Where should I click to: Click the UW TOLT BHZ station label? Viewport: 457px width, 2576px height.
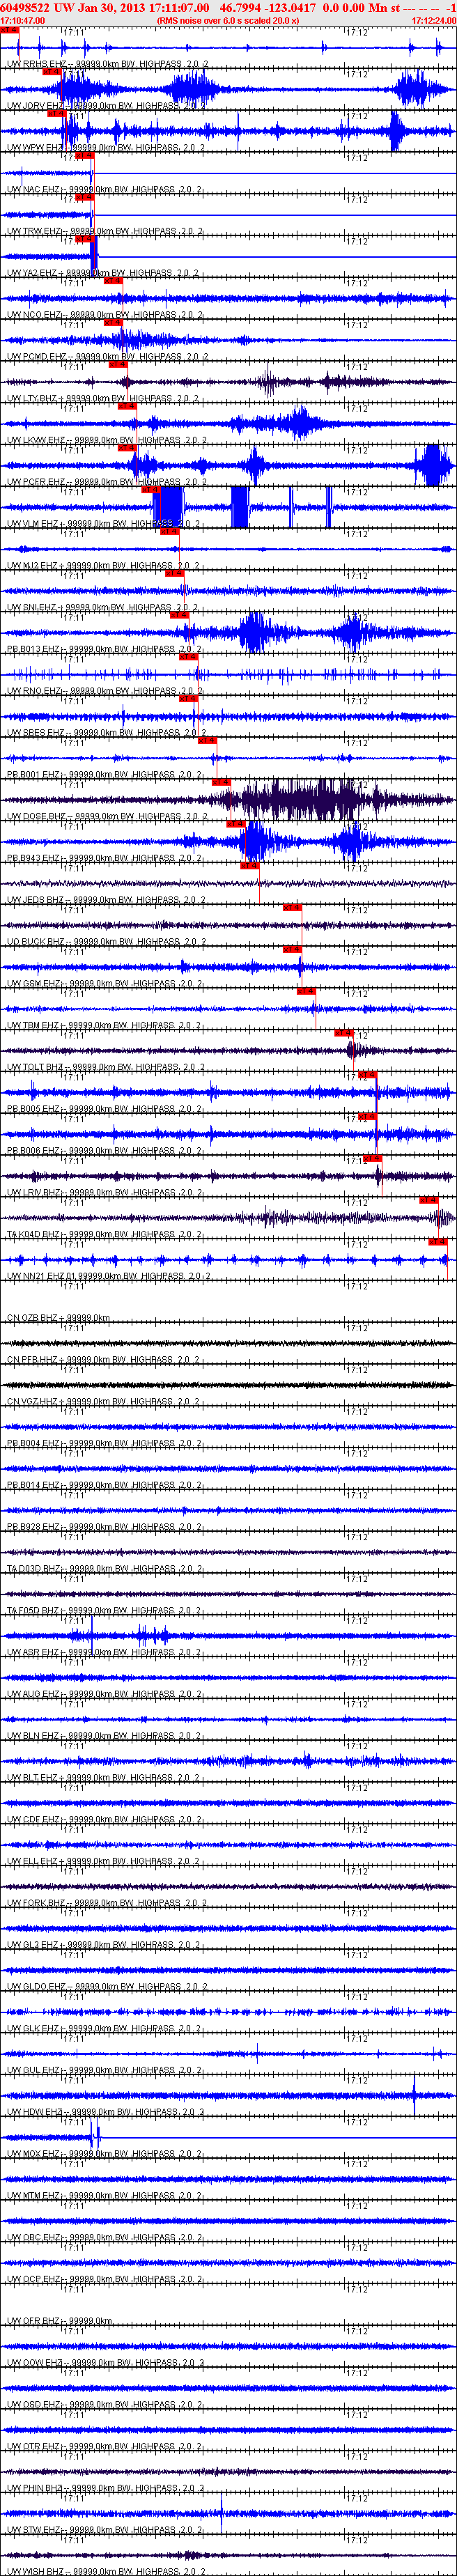107,1068
